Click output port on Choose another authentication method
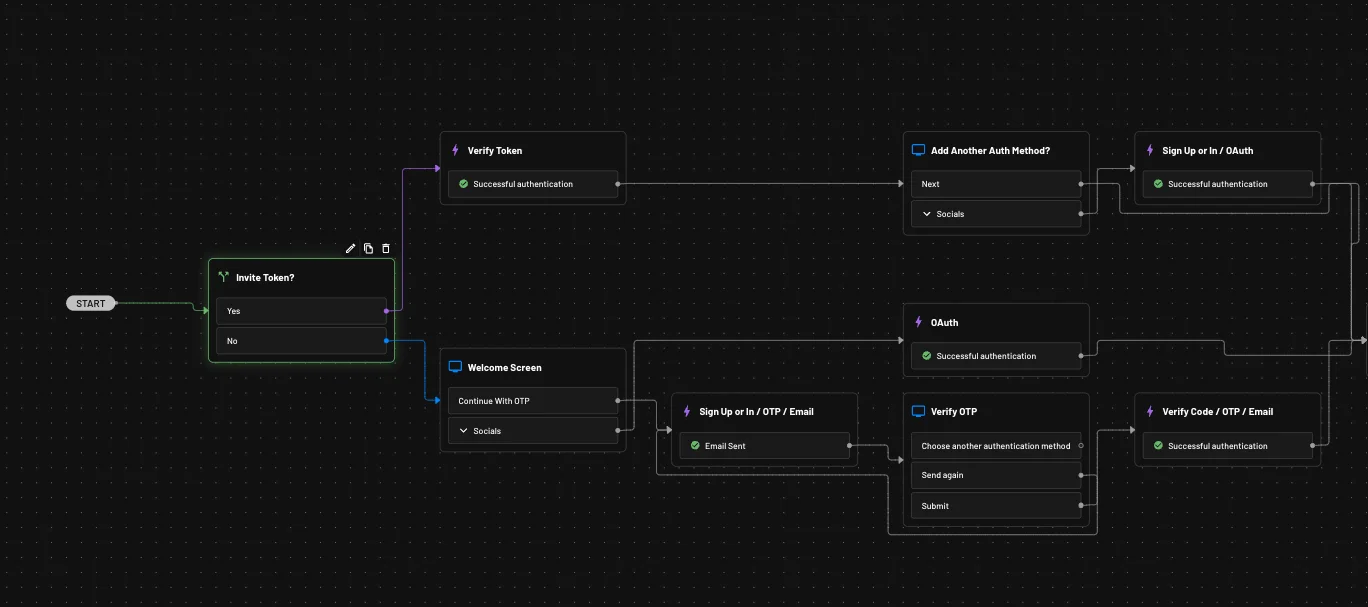The image size is (1368, 607). click(1081, 446)
